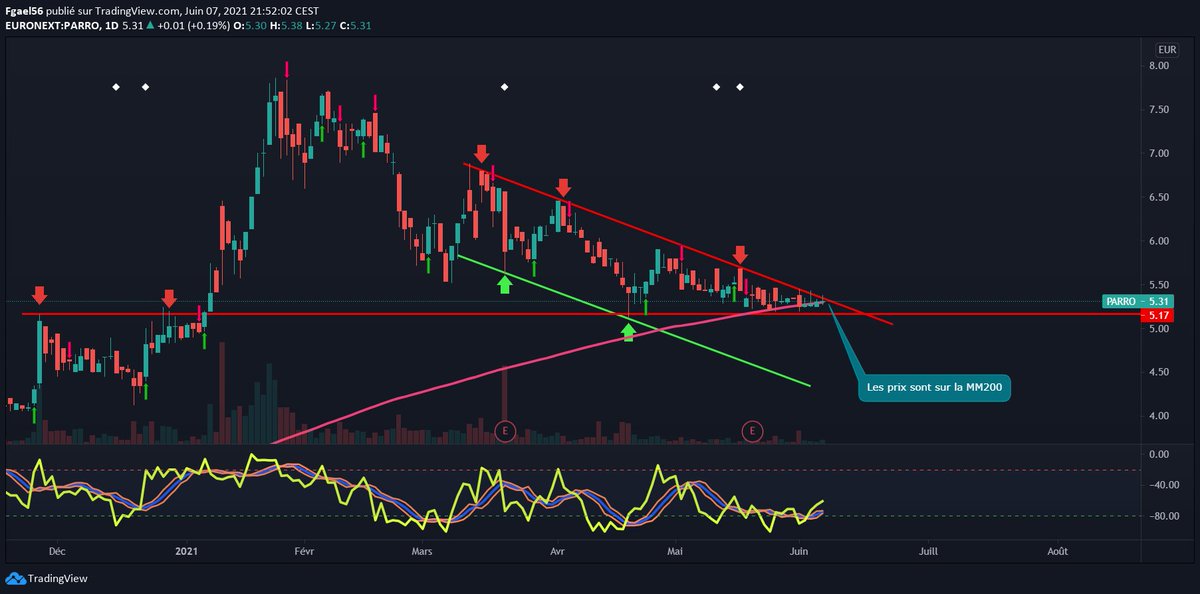The width and height of the screenshot is (1200, 594).
Task: Click the Juillet label on the time axis
Action: [x=928, y=551]
